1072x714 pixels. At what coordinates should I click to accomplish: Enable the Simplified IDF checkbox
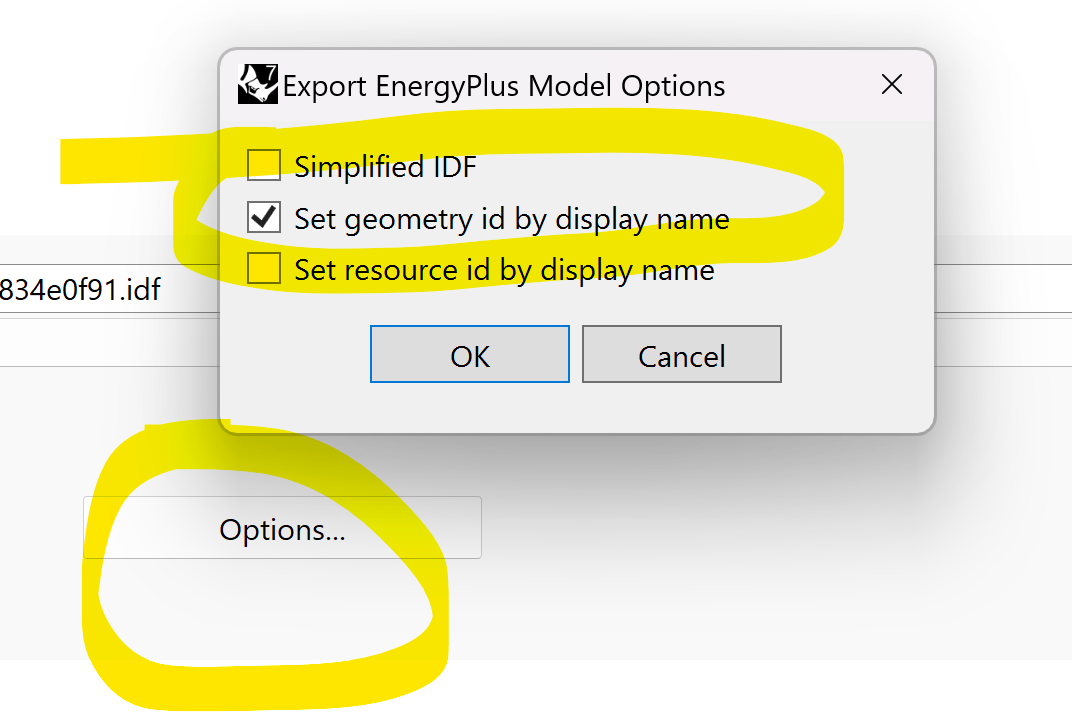click(x=264, y=165)
